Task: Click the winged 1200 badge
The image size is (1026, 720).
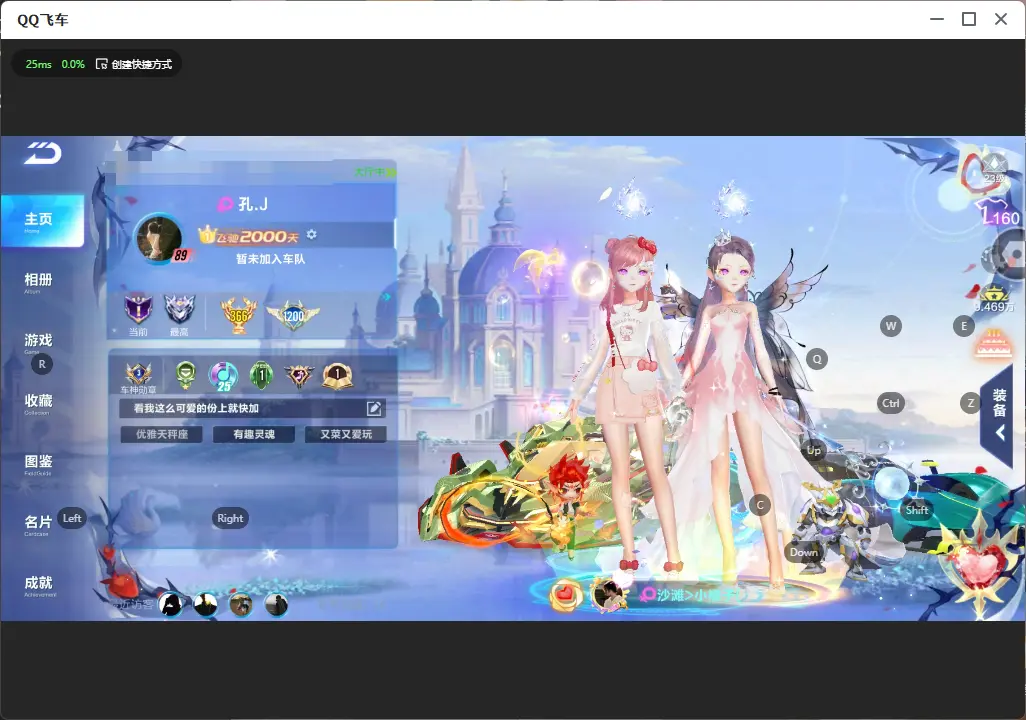Action: 293,315
